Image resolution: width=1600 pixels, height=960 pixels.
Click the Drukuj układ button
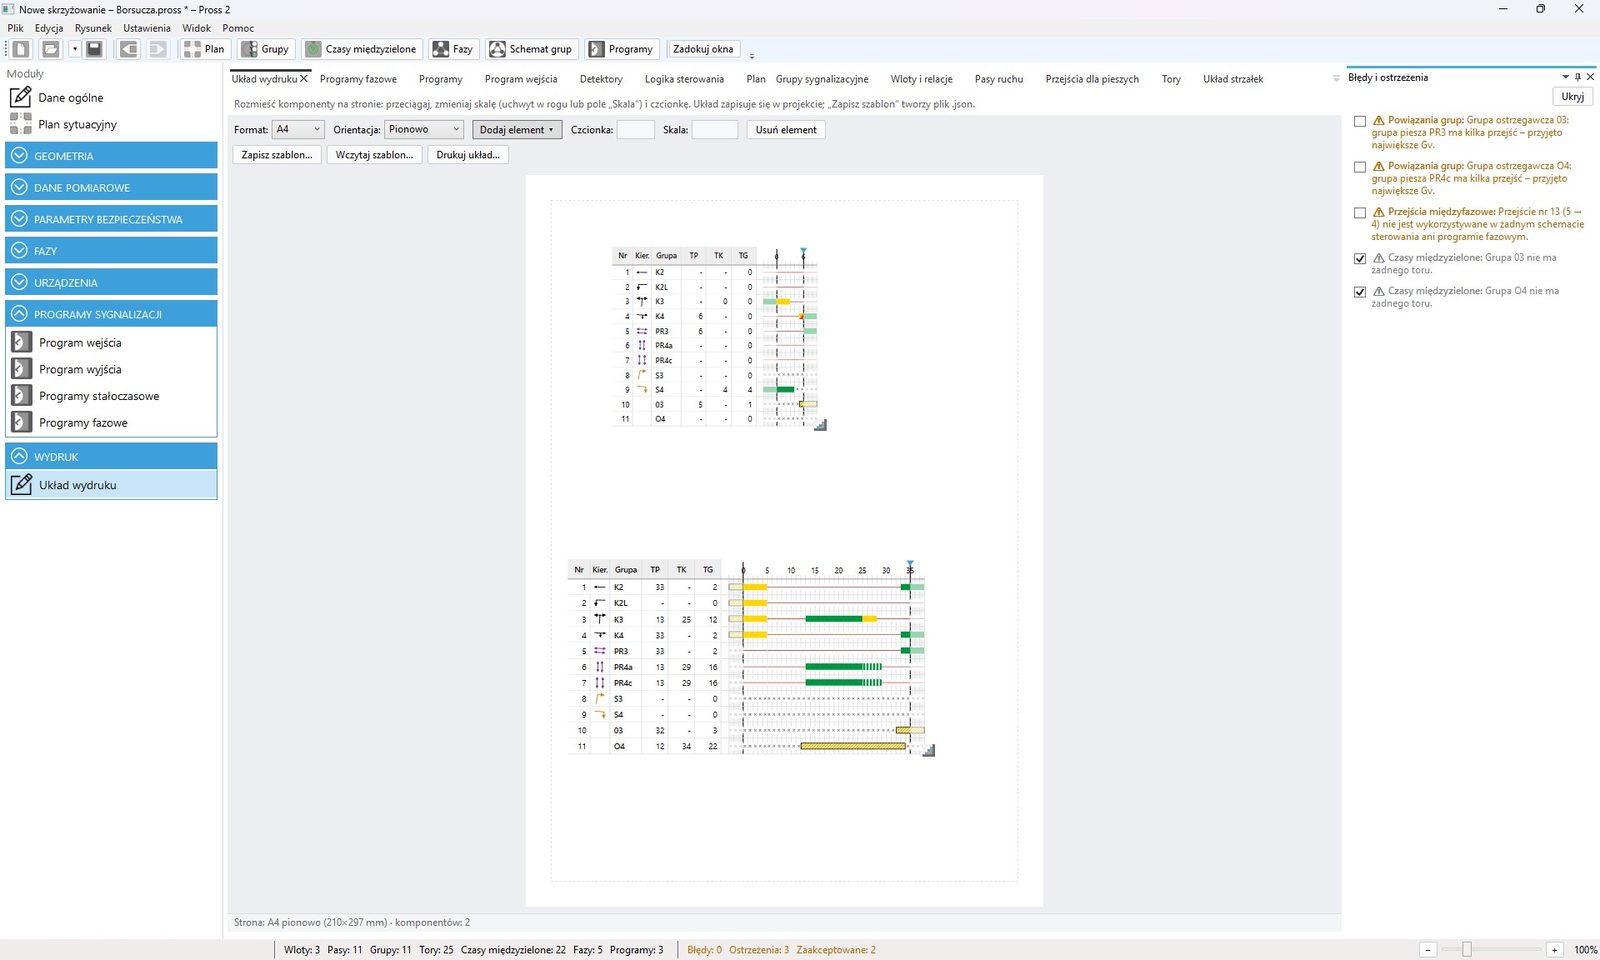(x=468, y=155)
